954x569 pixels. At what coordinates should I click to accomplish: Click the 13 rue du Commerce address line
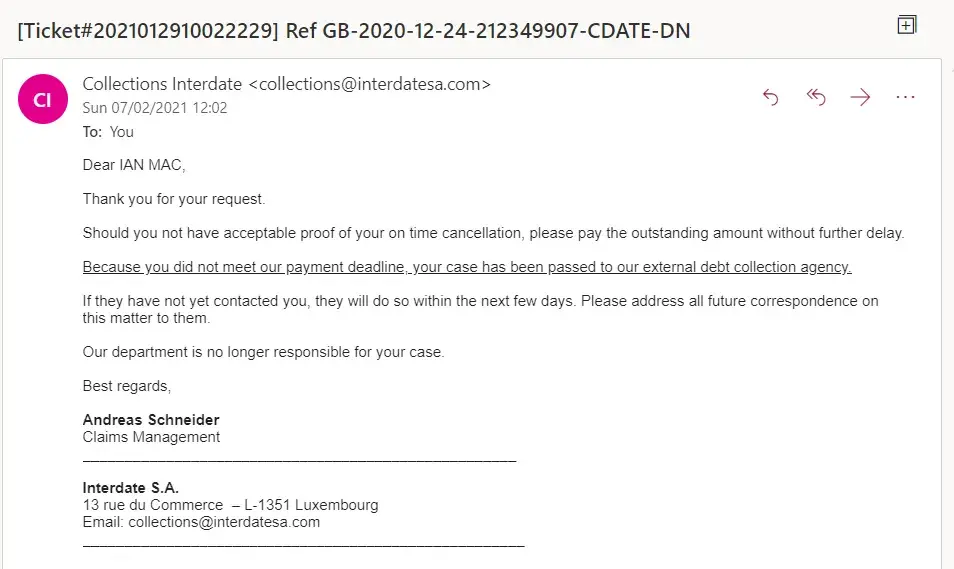click(x=230, y=505)
